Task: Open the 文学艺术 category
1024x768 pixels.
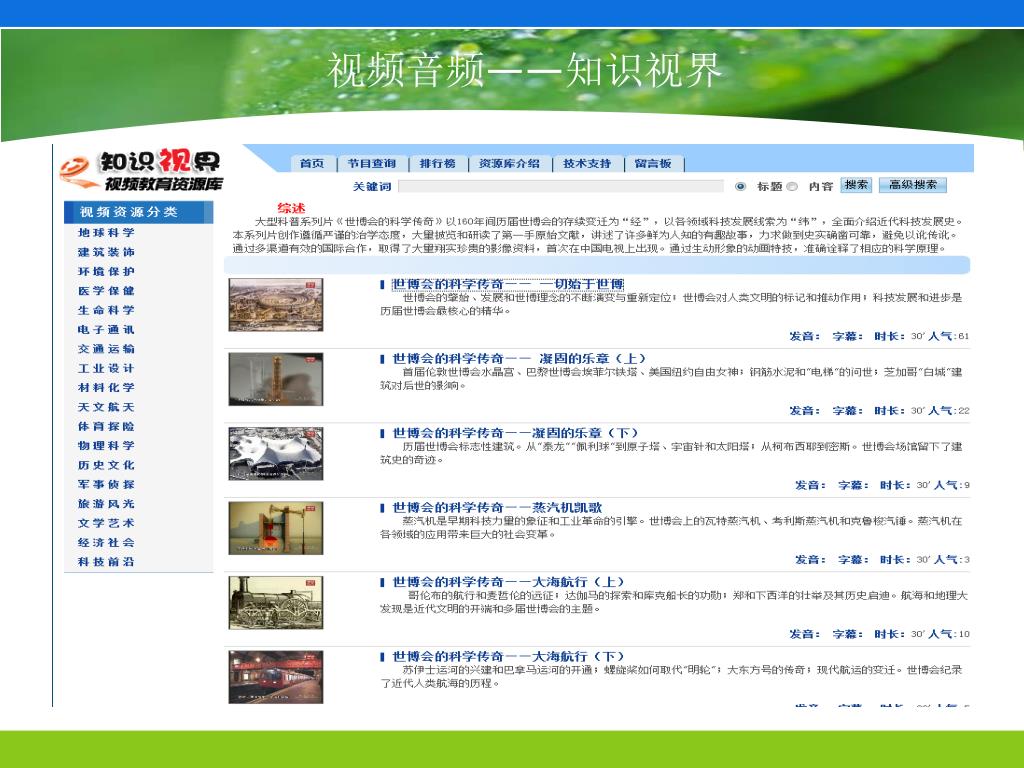Action: (x=106, y=523)
